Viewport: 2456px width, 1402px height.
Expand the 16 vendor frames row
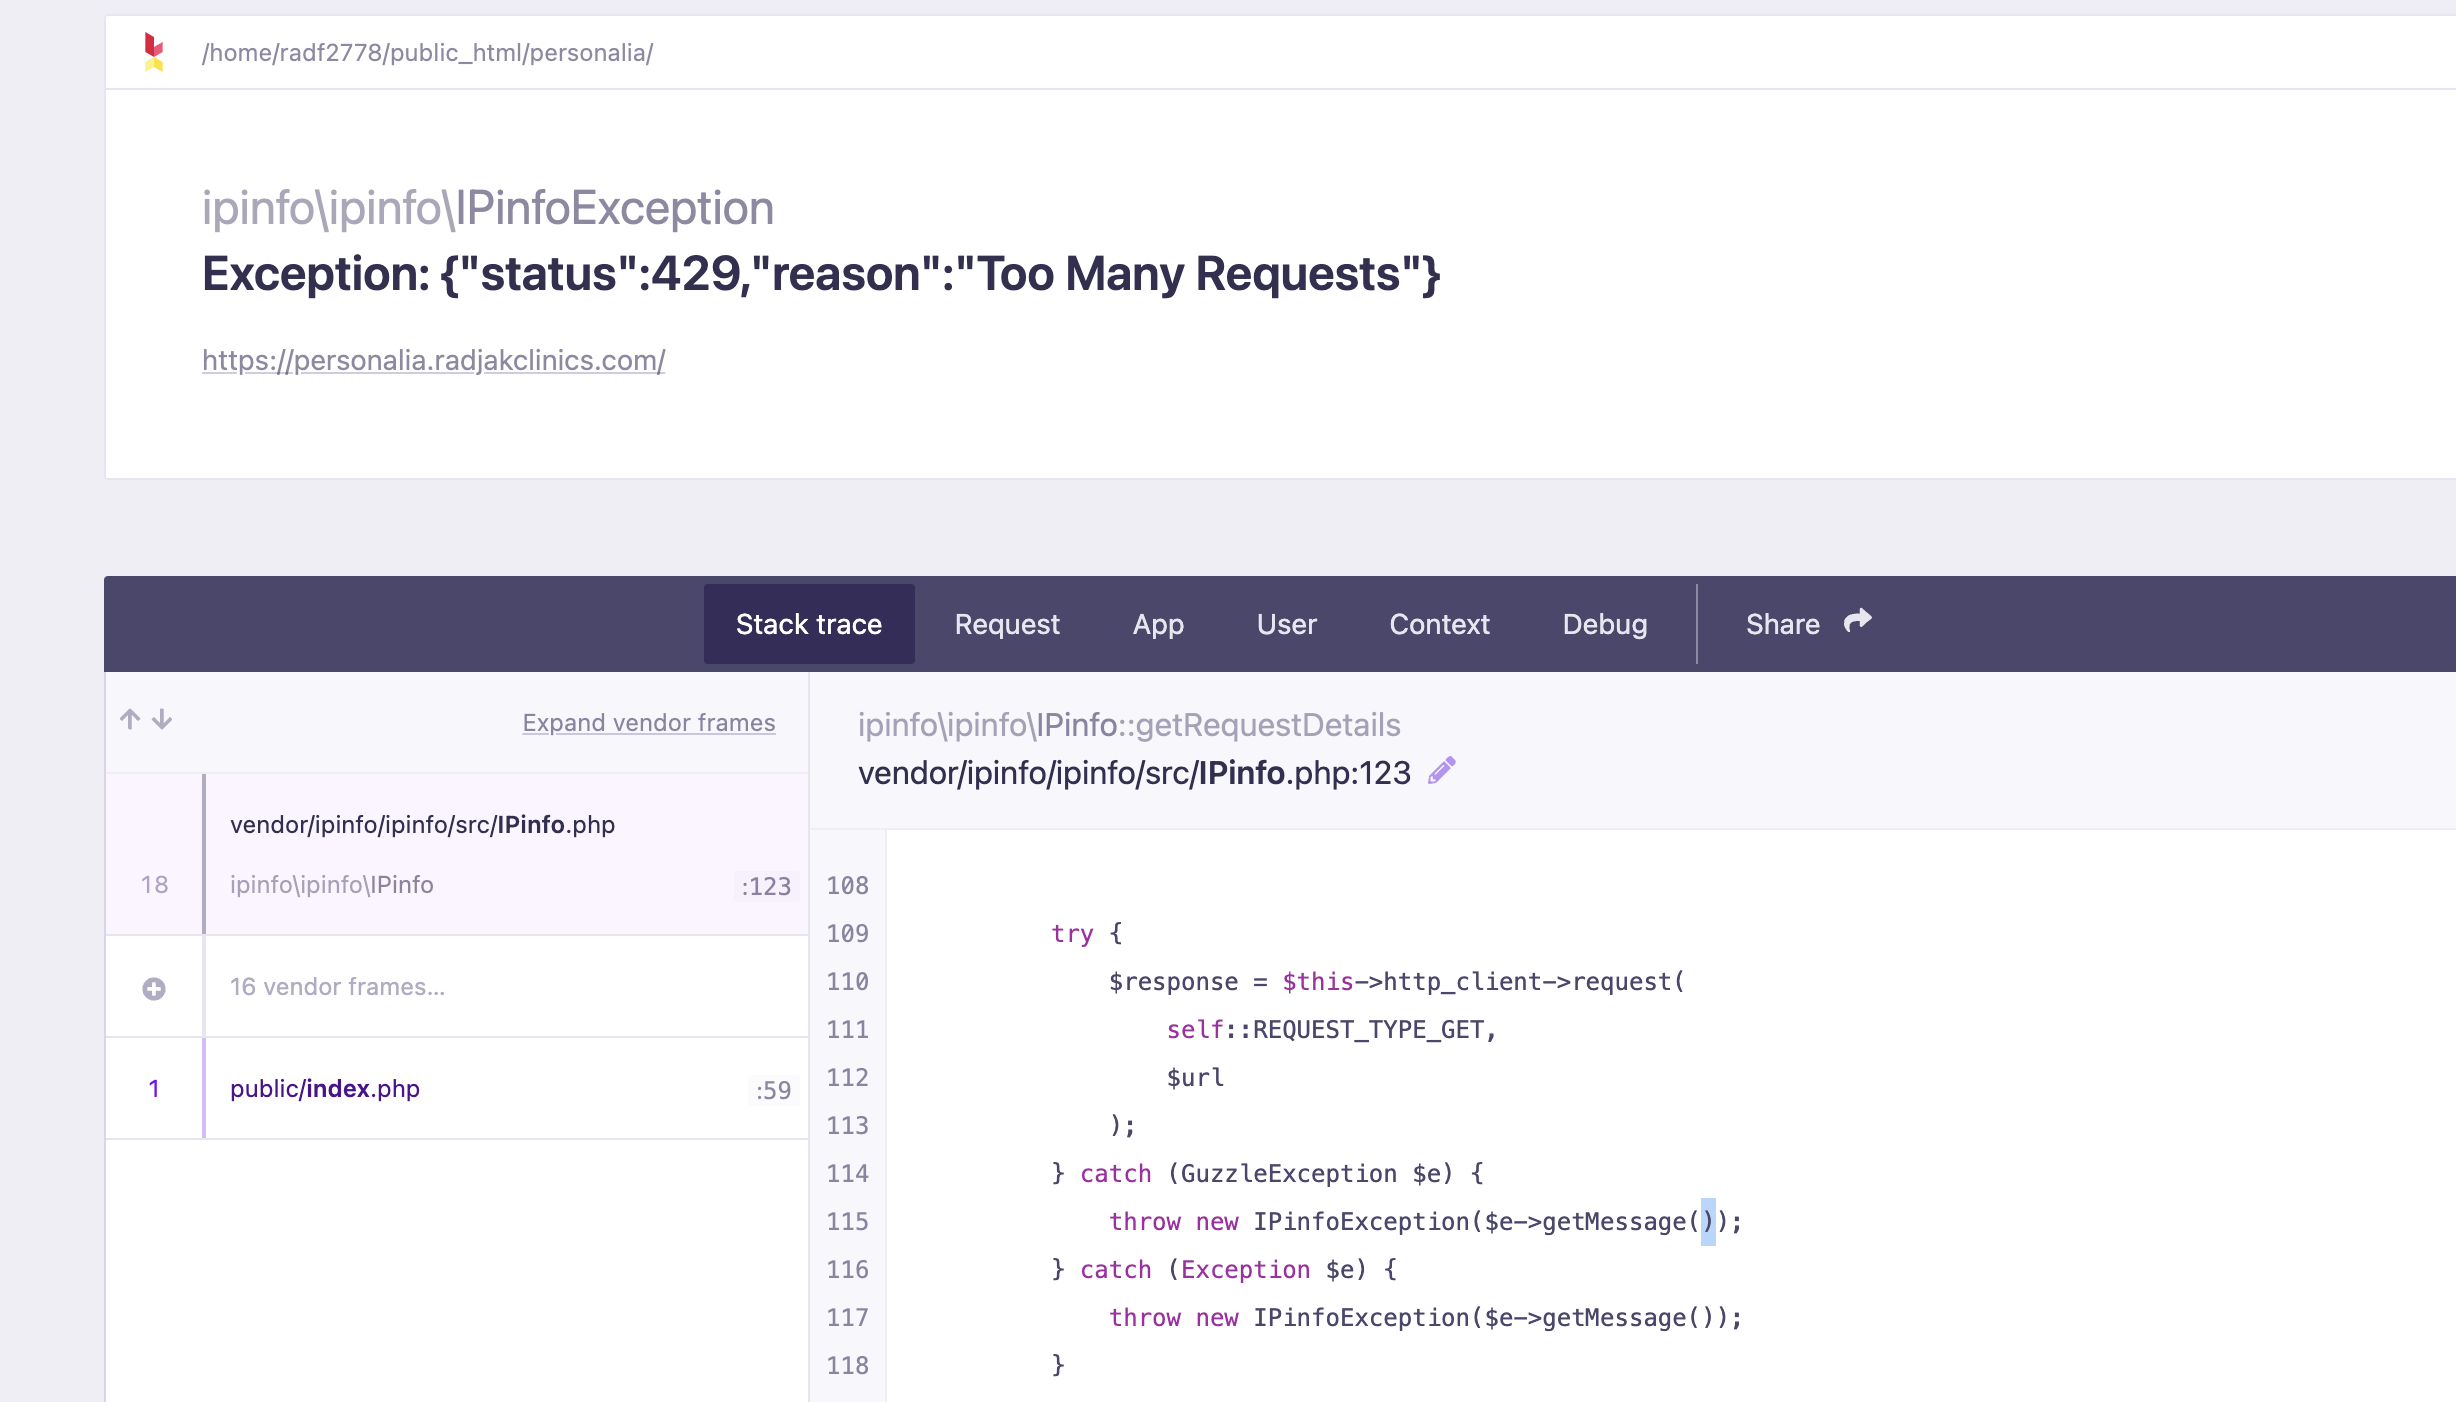pyautogui.click(x=338, y=987)
